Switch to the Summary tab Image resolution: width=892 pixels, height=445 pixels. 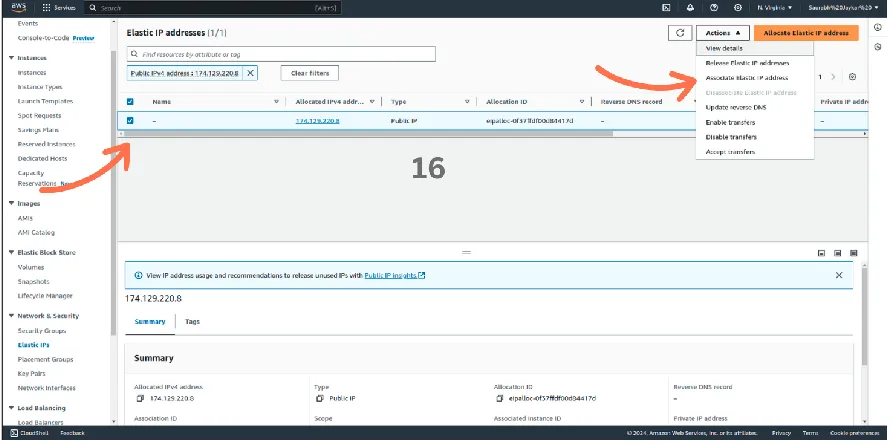tap(150, 322)
